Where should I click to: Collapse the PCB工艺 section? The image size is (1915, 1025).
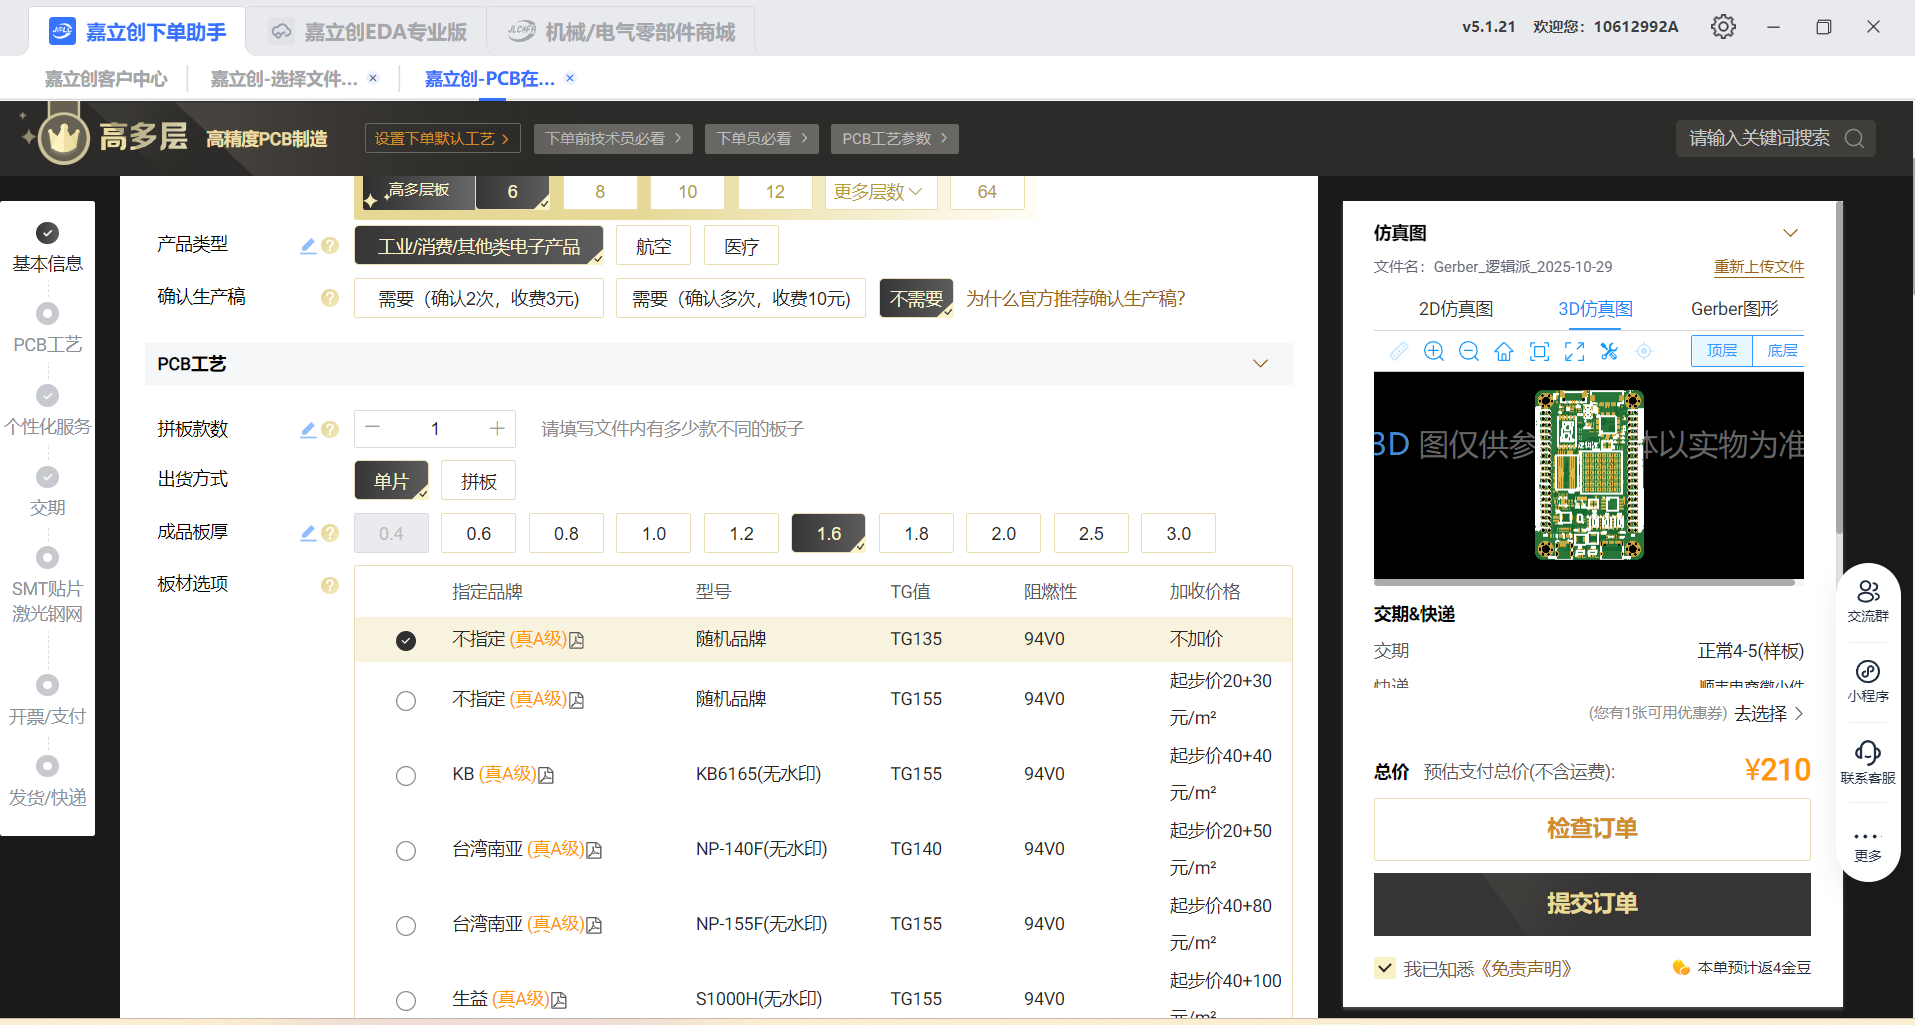point(1261,364)
